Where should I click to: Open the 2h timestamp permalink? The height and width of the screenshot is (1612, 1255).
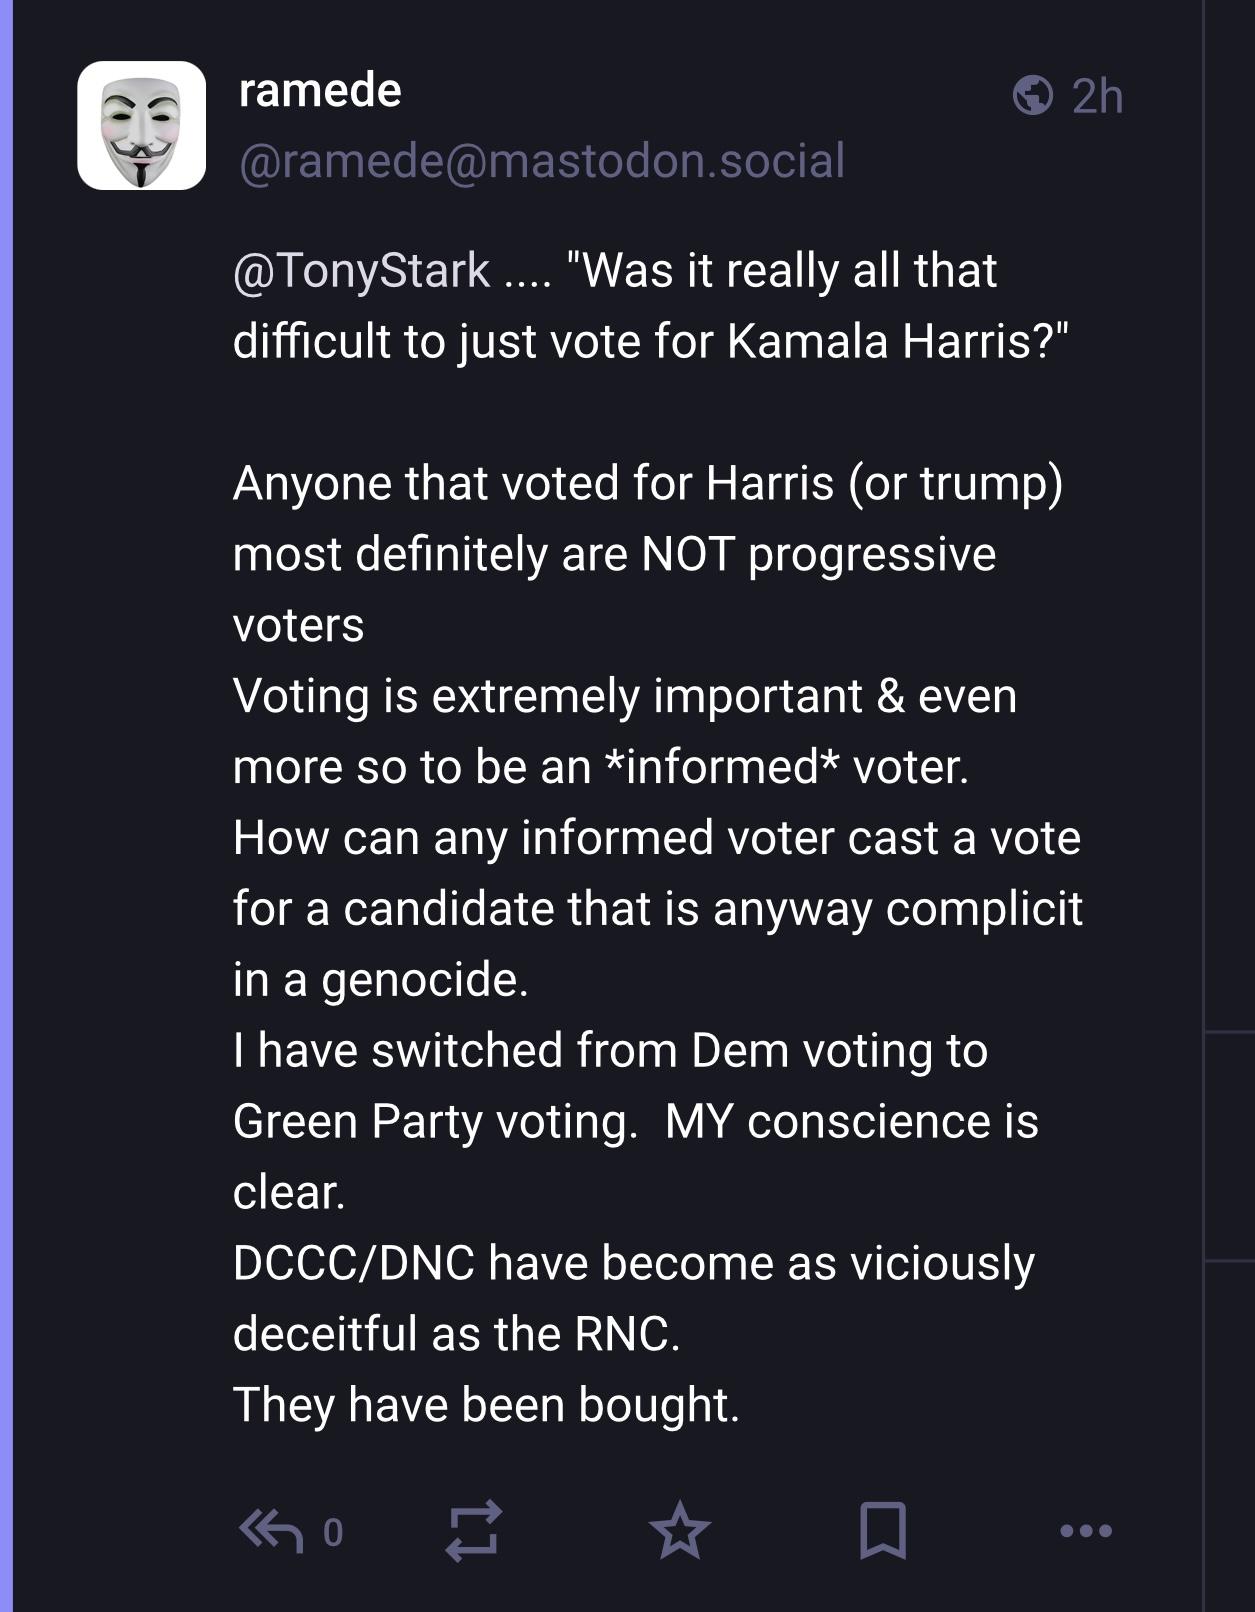tap(1097, 97)
